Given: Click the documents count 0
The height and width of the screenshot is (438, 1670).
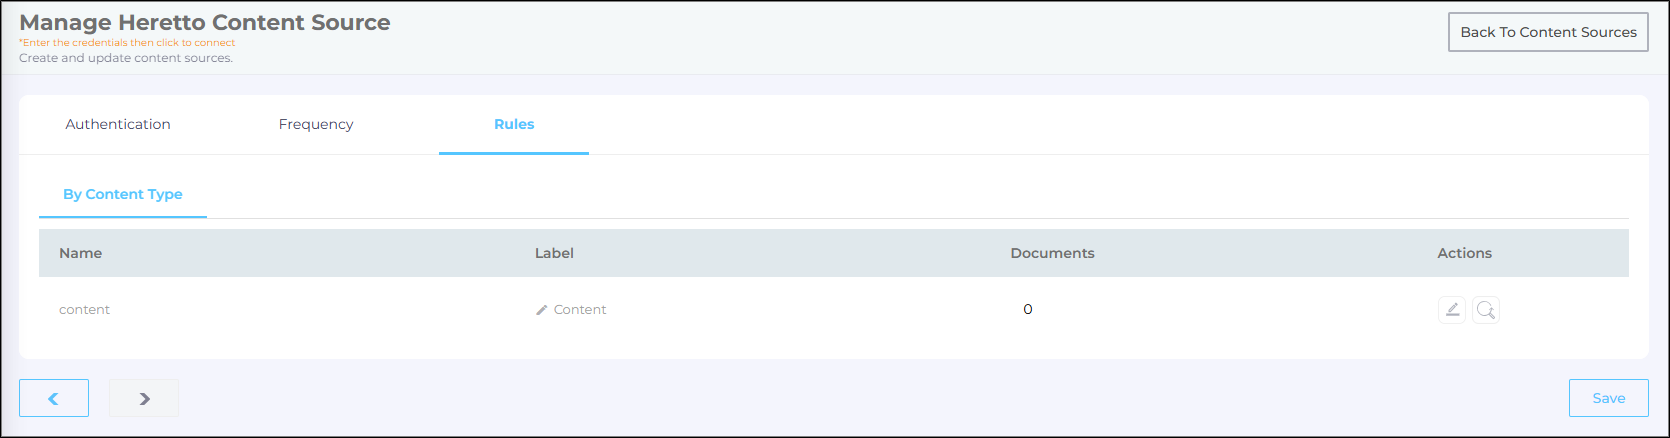Looking at the screenshot, I should tap(1028, 310).
